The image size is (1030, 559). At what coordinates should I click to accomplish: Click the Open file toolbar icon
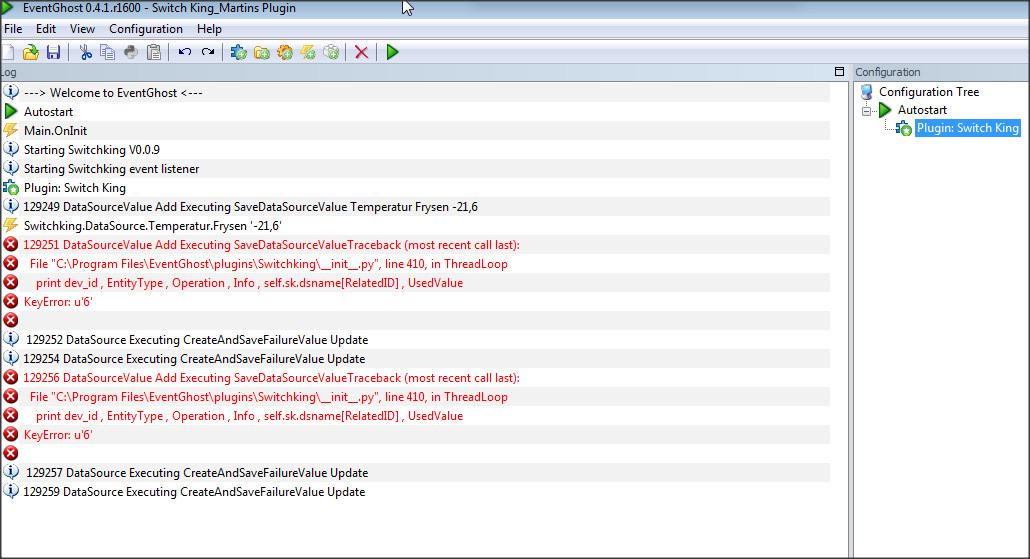[x=31, y=53]
